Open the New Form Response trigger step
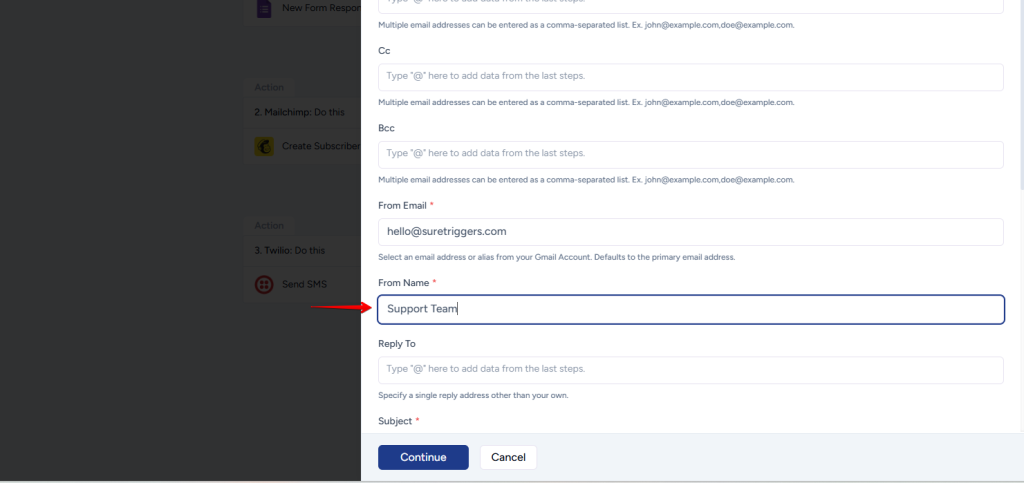This screenshot has width=1024, height=483. coord(320,8)
